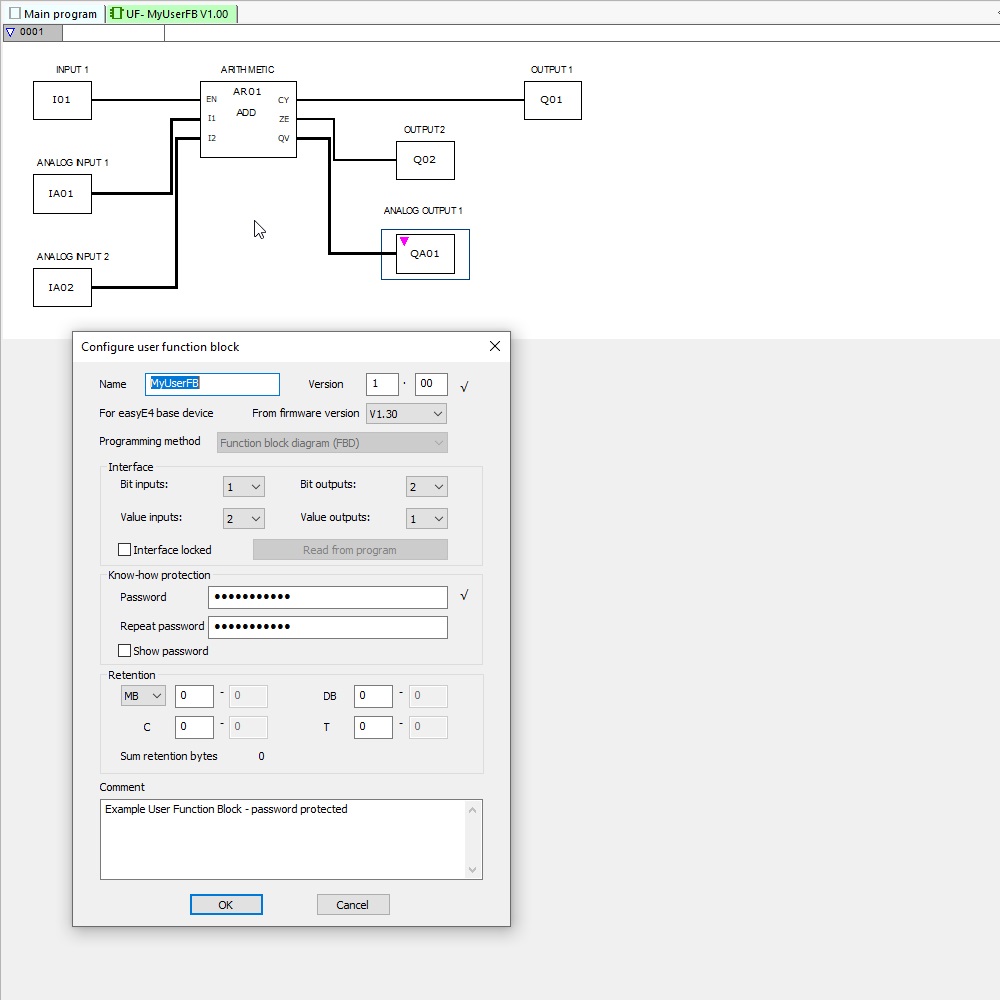Screen dimensions: 1000x1000
Task: Click the ANALOG OUTPUT 1 label
Action: [423, 211]
